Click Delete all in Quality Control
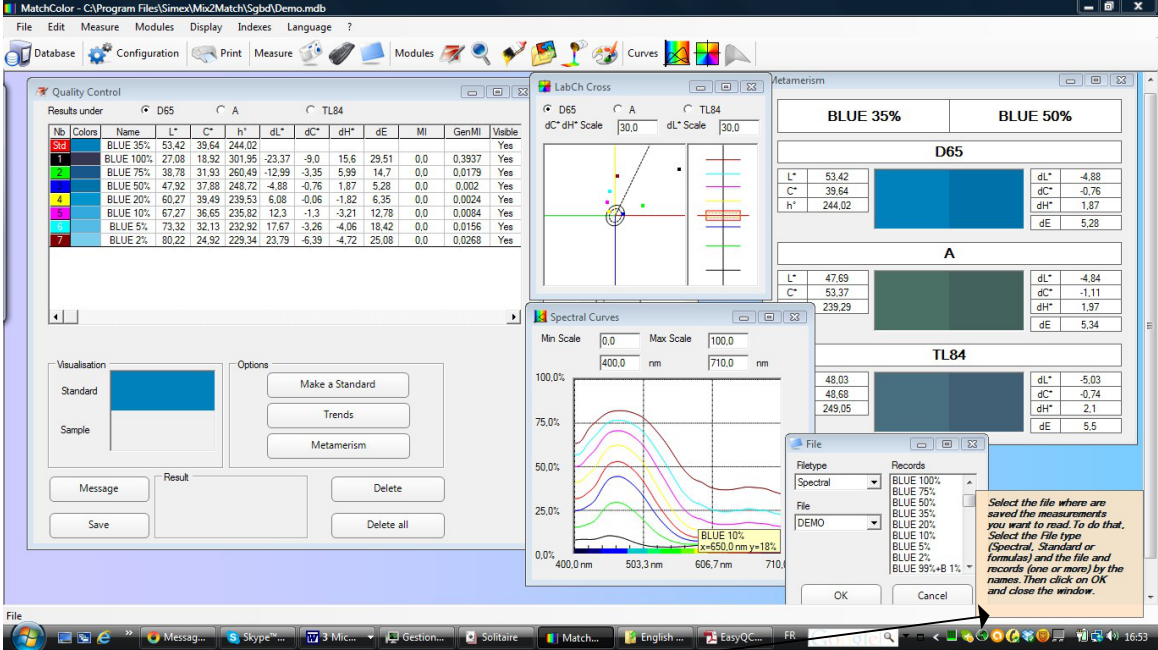The image size is (1158, 650). point(387,525)
